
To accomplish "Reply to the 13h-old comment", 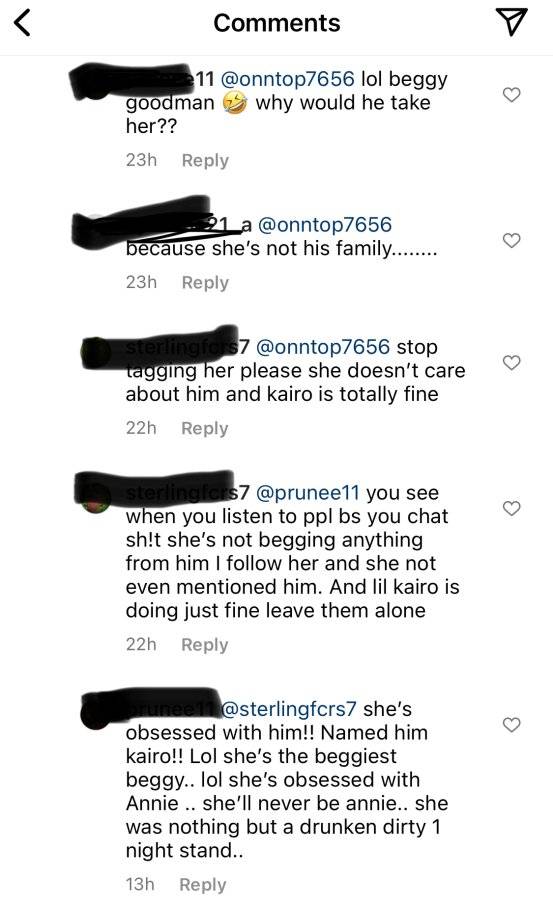I will [x=203, y=885].
